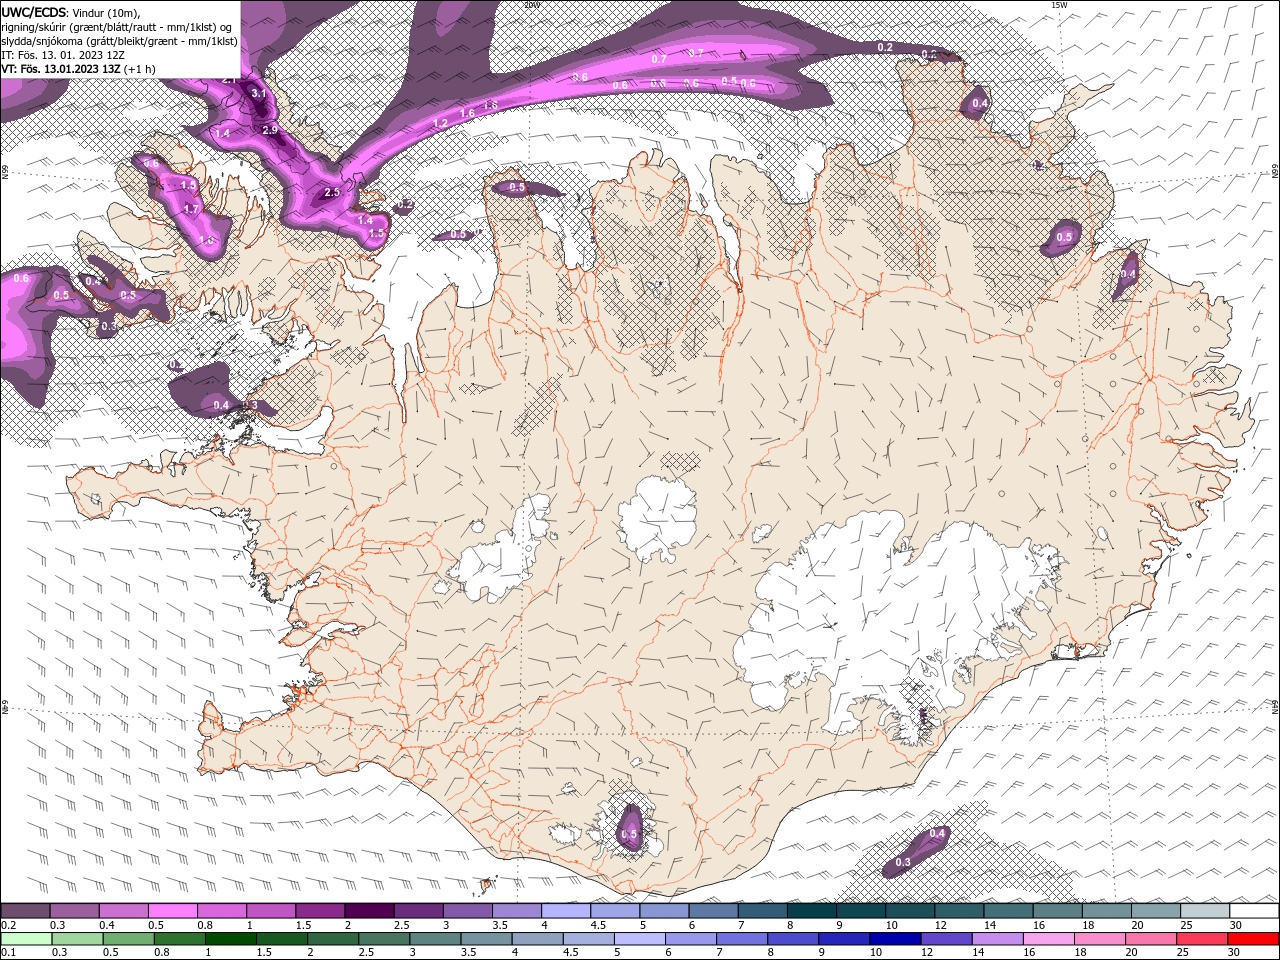Viewport: 1280px width, 960px height.
Task: Select the lower legend swatch labeled 8
Action: [x=793, y=939]
